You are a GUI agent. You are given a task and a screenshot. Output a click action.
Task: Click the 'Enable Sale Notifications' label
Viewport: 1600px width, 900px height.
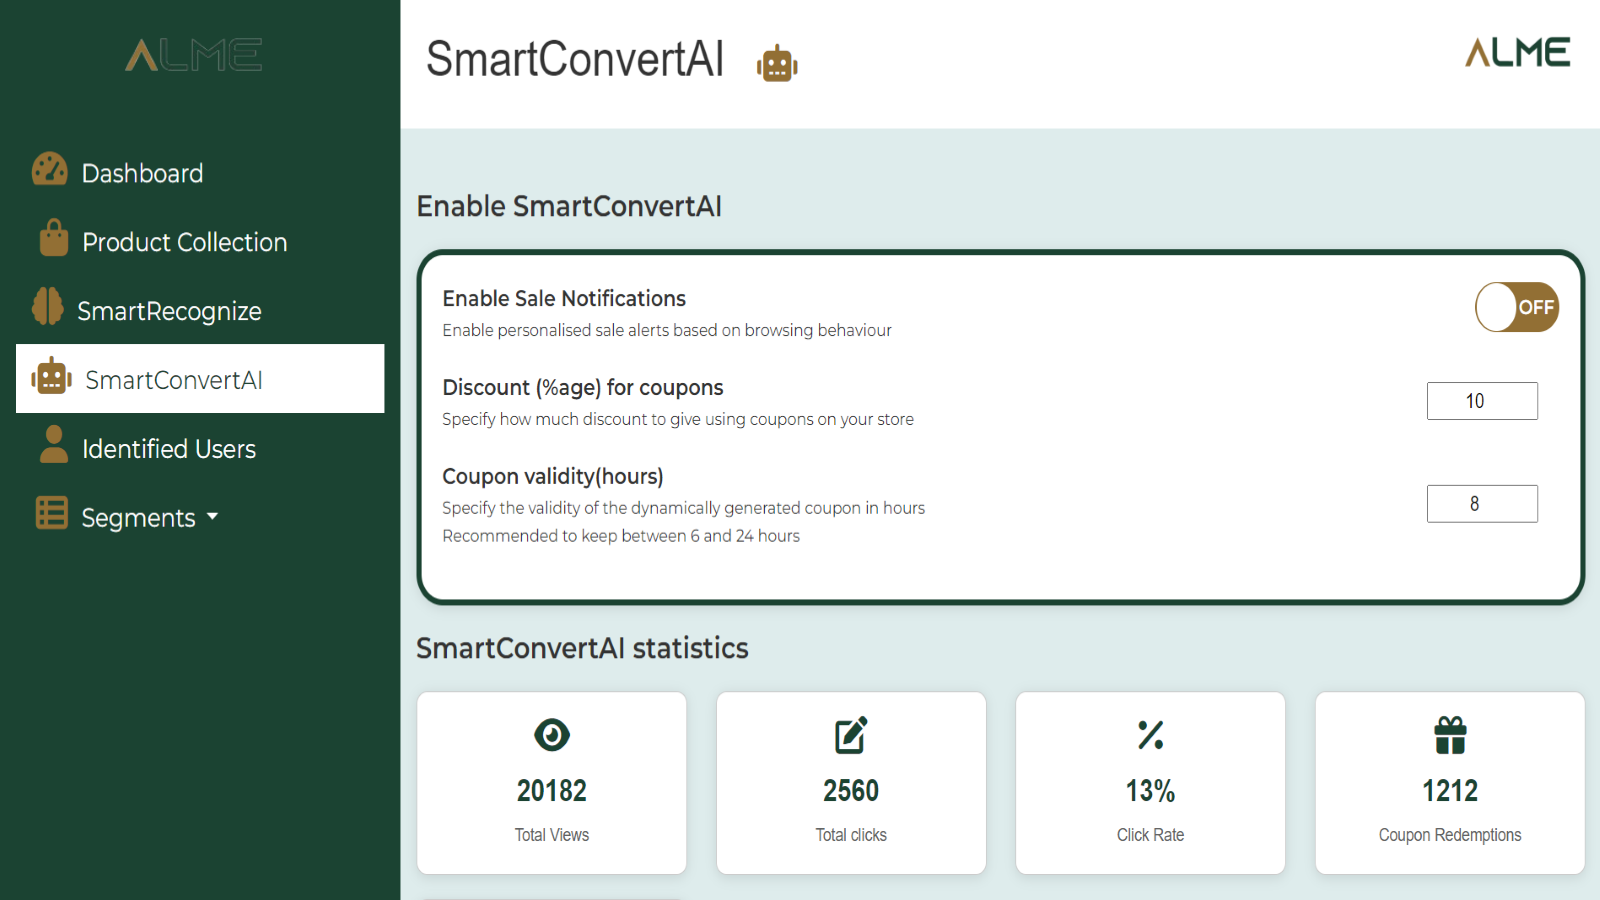click(x=564, y=298)
